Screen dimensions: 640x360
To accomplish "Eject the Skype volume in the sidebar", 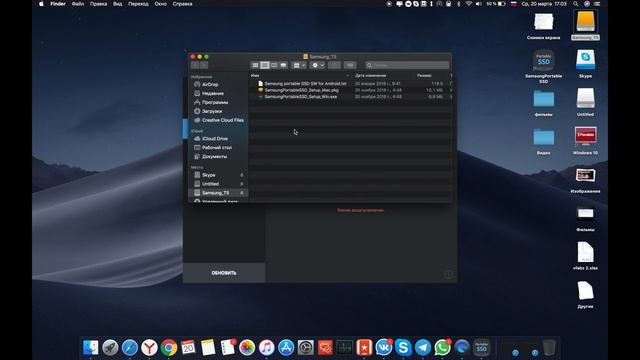I will tap(242, 175).
